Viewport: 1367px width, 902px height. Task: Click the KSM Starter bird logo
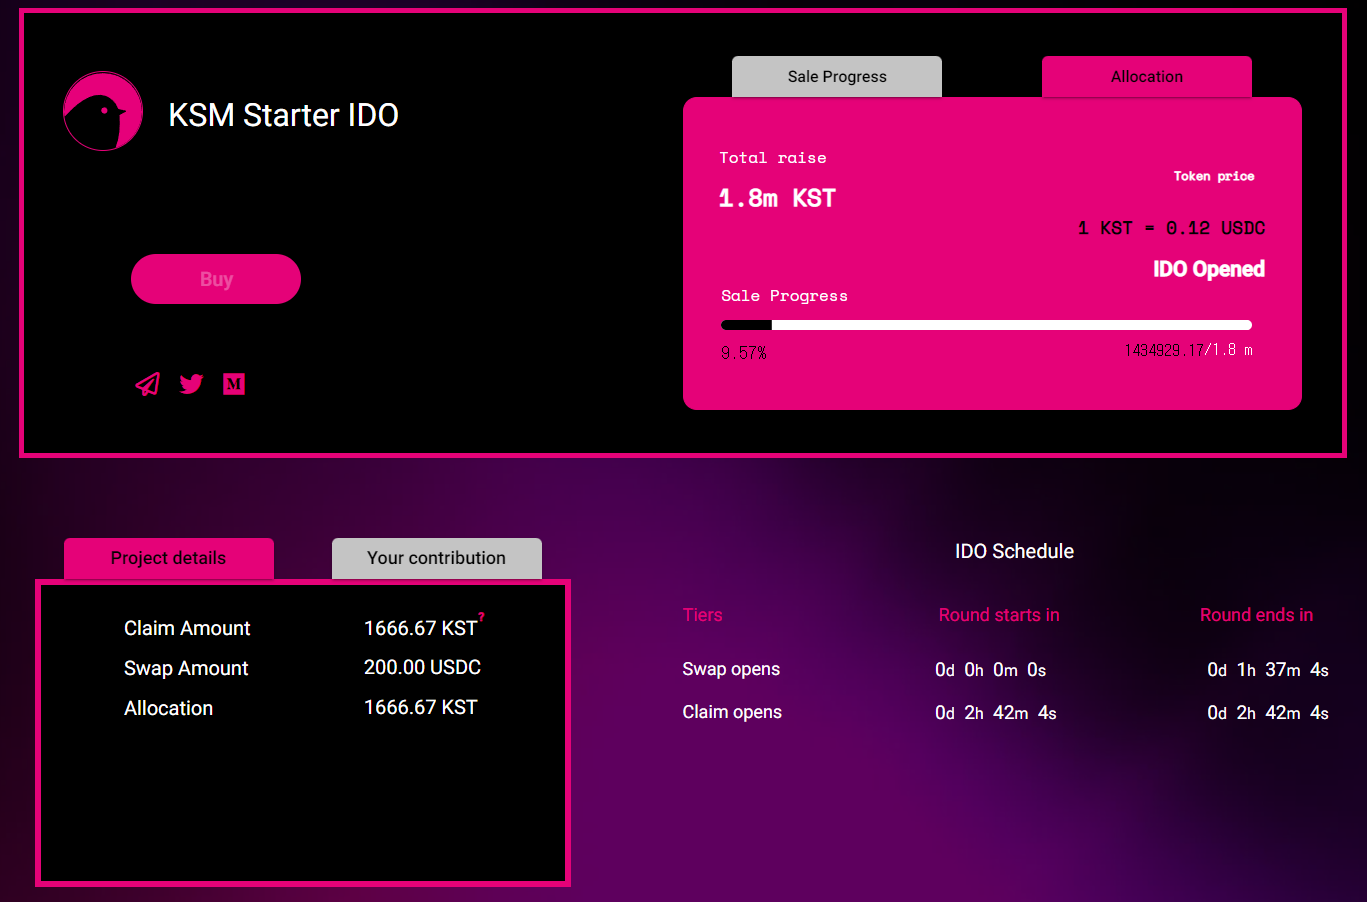(x=103, y=111)
